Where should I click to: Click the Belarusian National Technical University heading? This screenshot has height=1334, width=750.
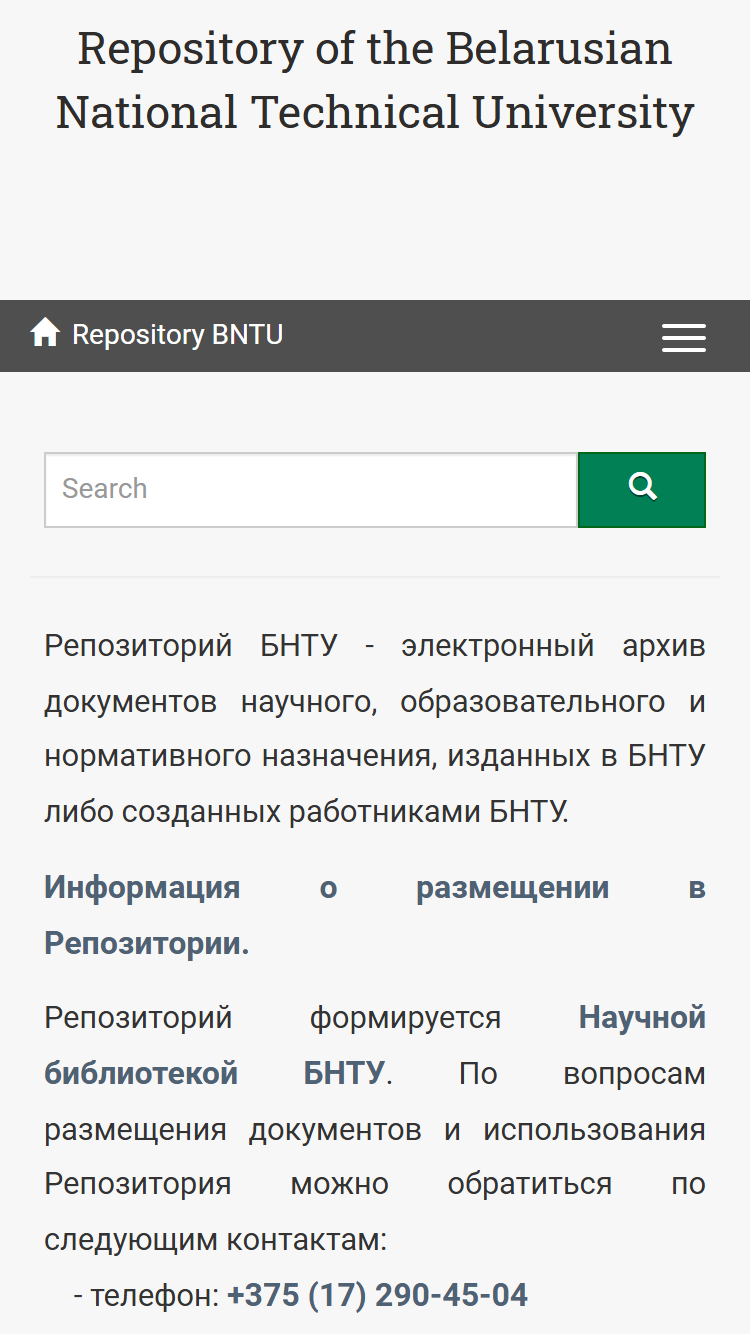(375, 80)
